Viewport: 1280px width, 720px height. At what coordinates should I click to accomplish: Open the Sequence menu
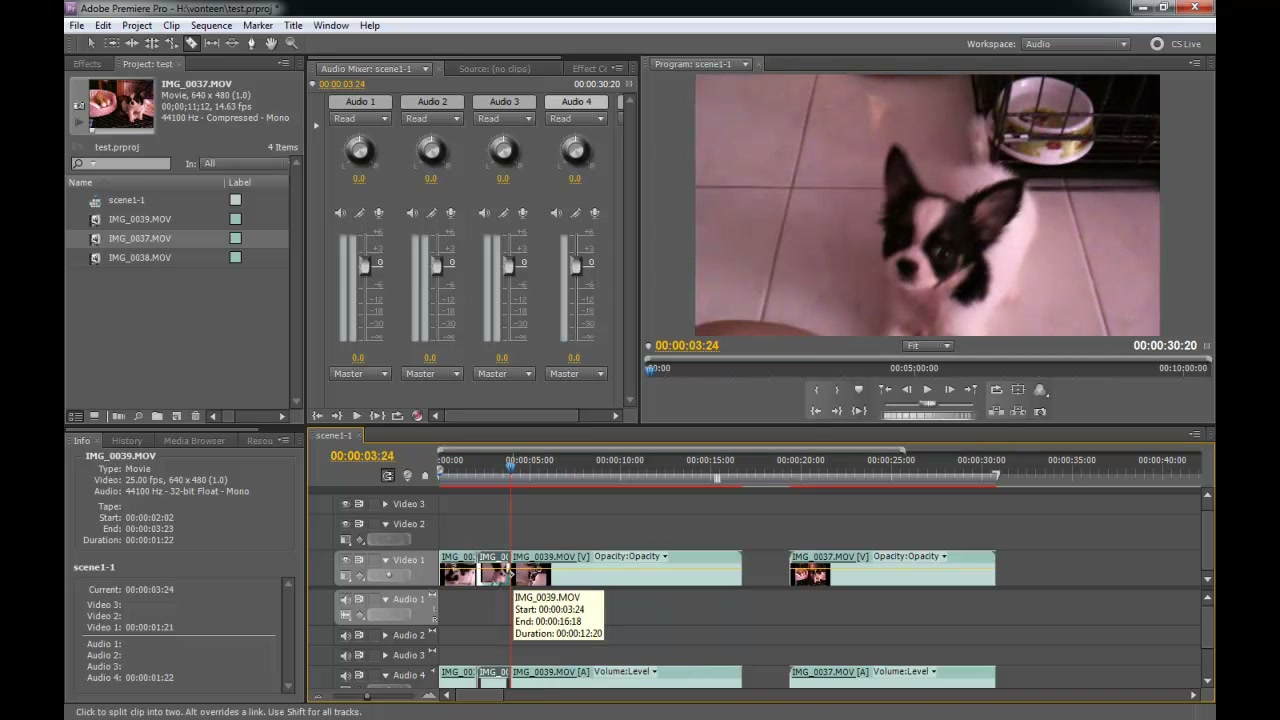[211, 25]
